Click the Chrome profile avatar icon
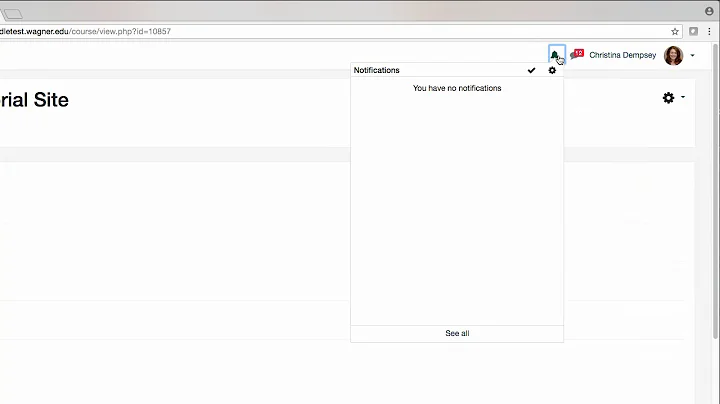 coord(709,11)
